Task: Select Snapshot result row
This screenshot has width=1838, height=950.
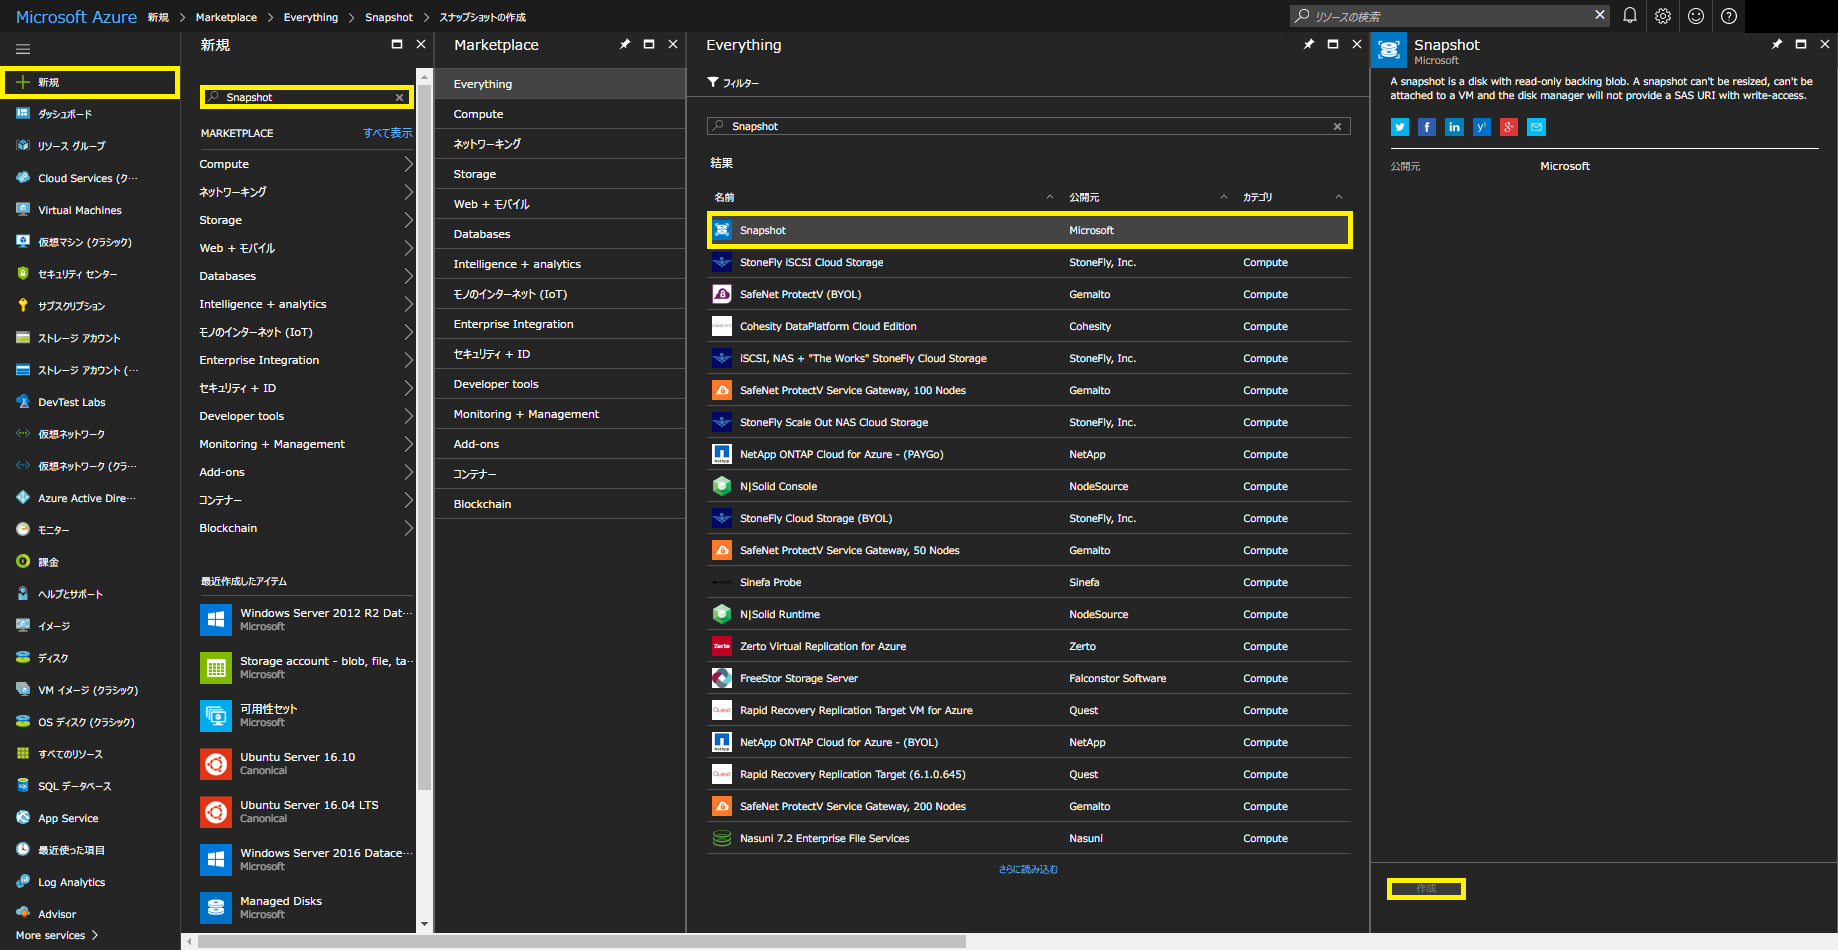Action: (x=1029, y=230)
